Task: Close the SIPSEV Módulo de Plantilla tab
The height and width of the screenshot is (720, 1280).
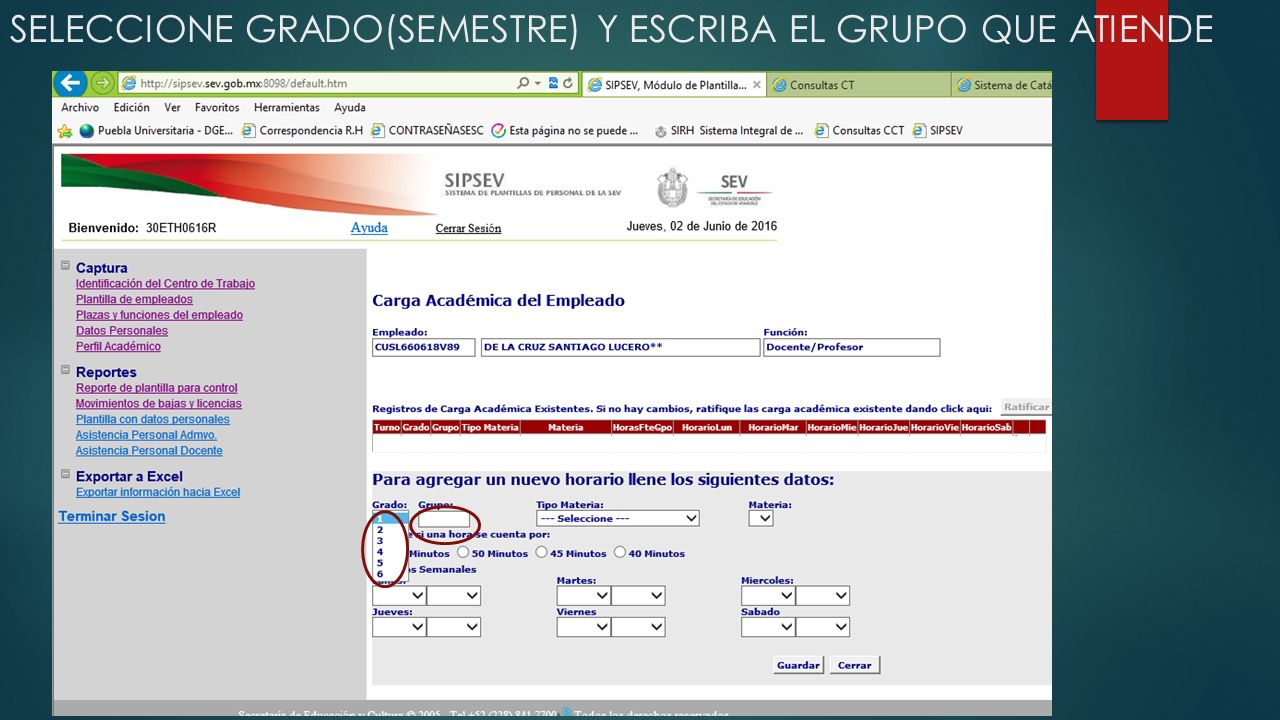Action: coord(757,85)
